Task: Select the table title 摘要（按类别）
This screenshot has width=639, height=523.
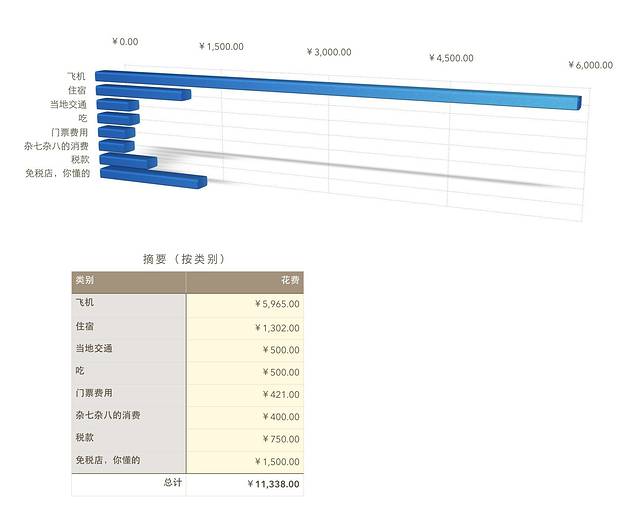Action: tap(185, 259)
